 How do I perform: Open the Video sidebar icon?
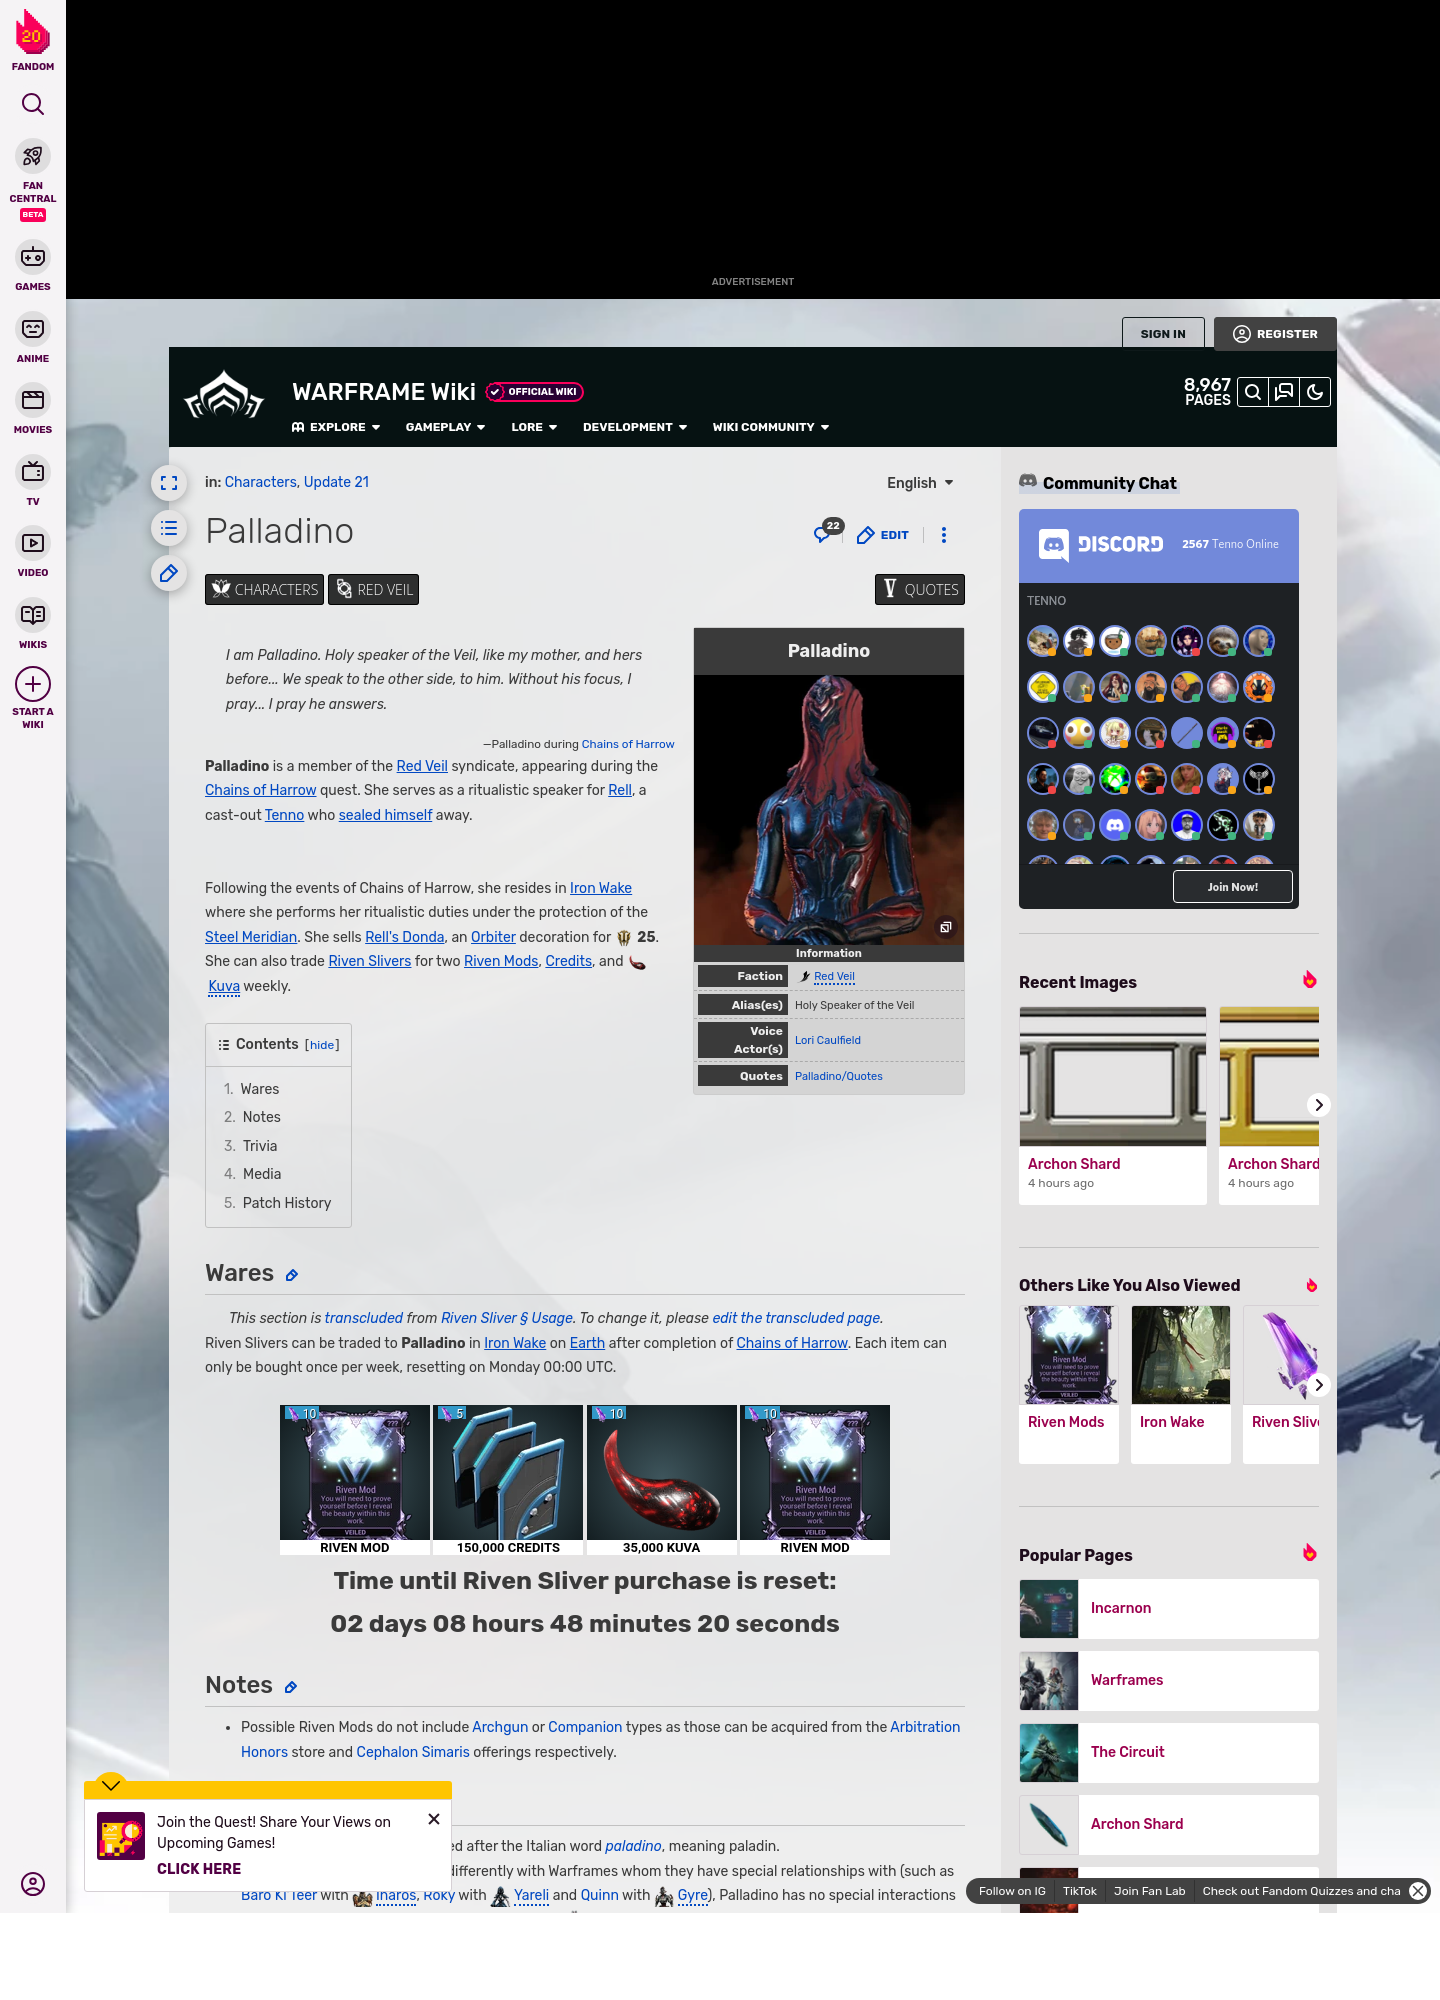point(33,543)
